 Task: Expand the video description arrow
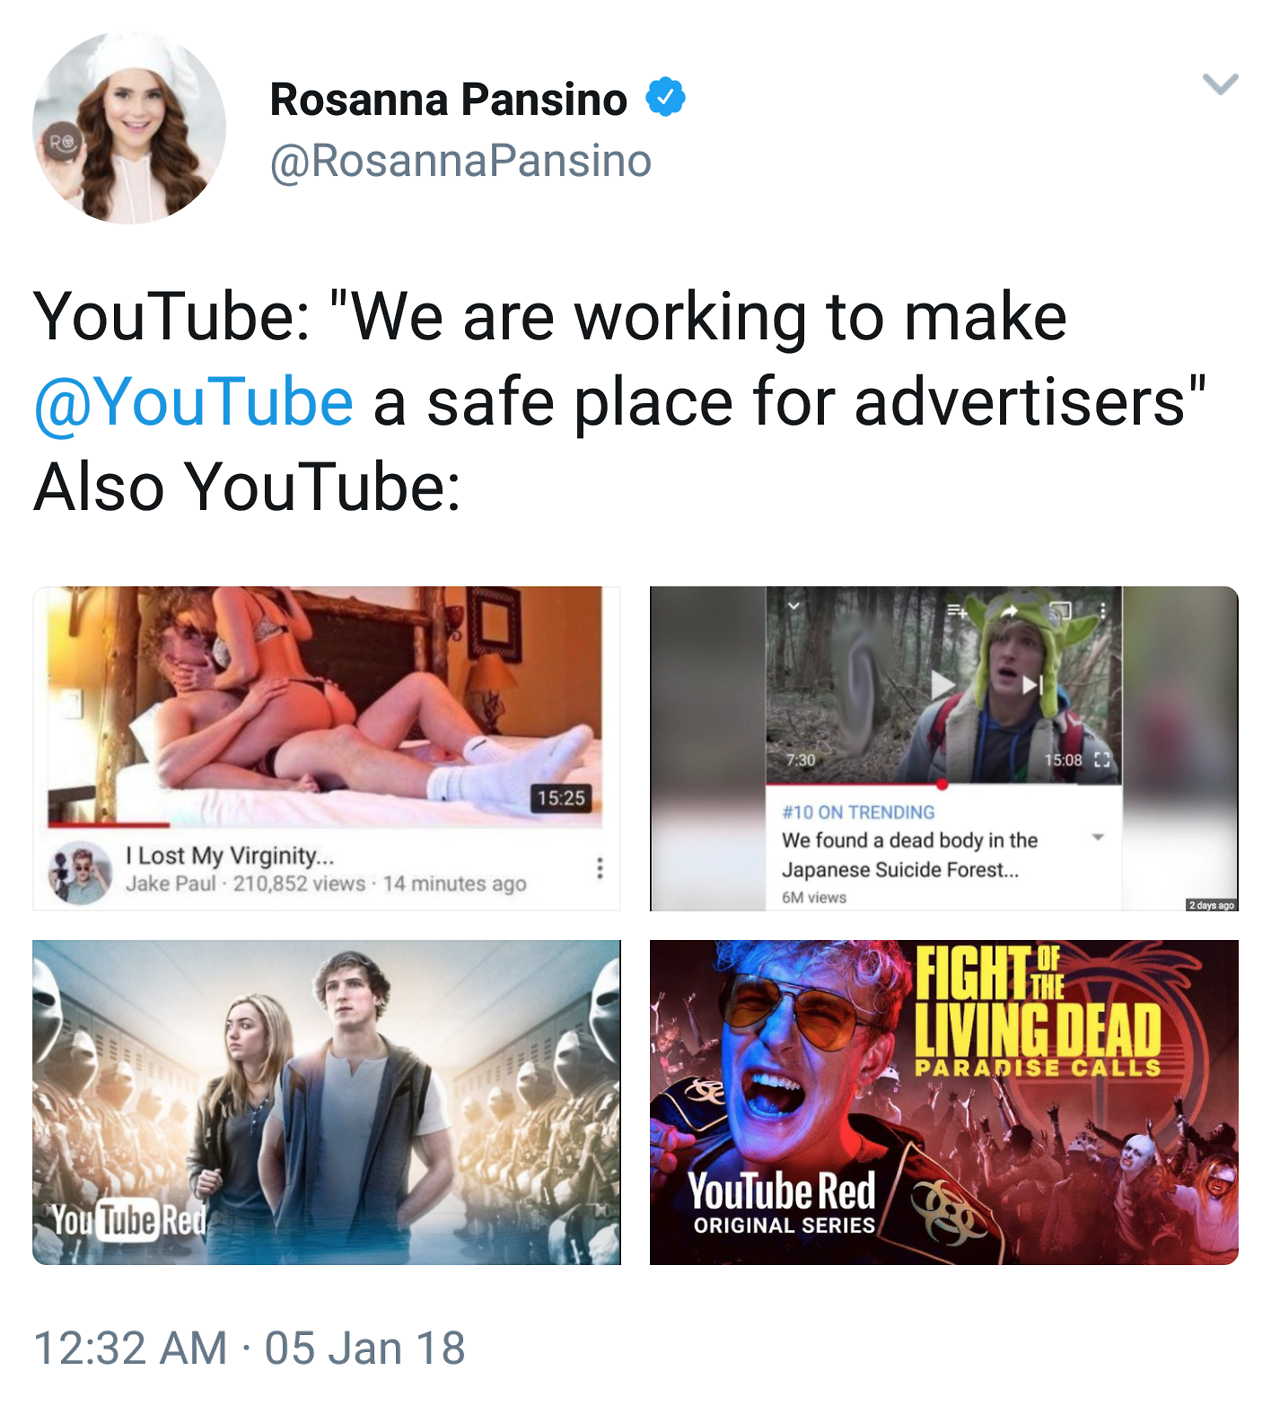tap(1098, 837)
